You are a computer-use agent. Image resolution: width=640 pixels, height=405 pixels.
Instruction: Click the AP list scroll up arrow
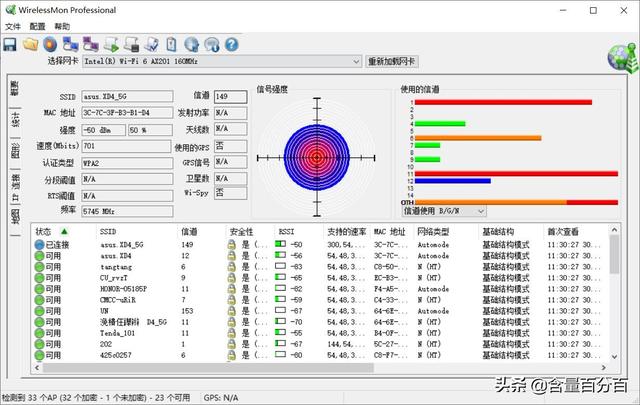(x=614, y=231)
